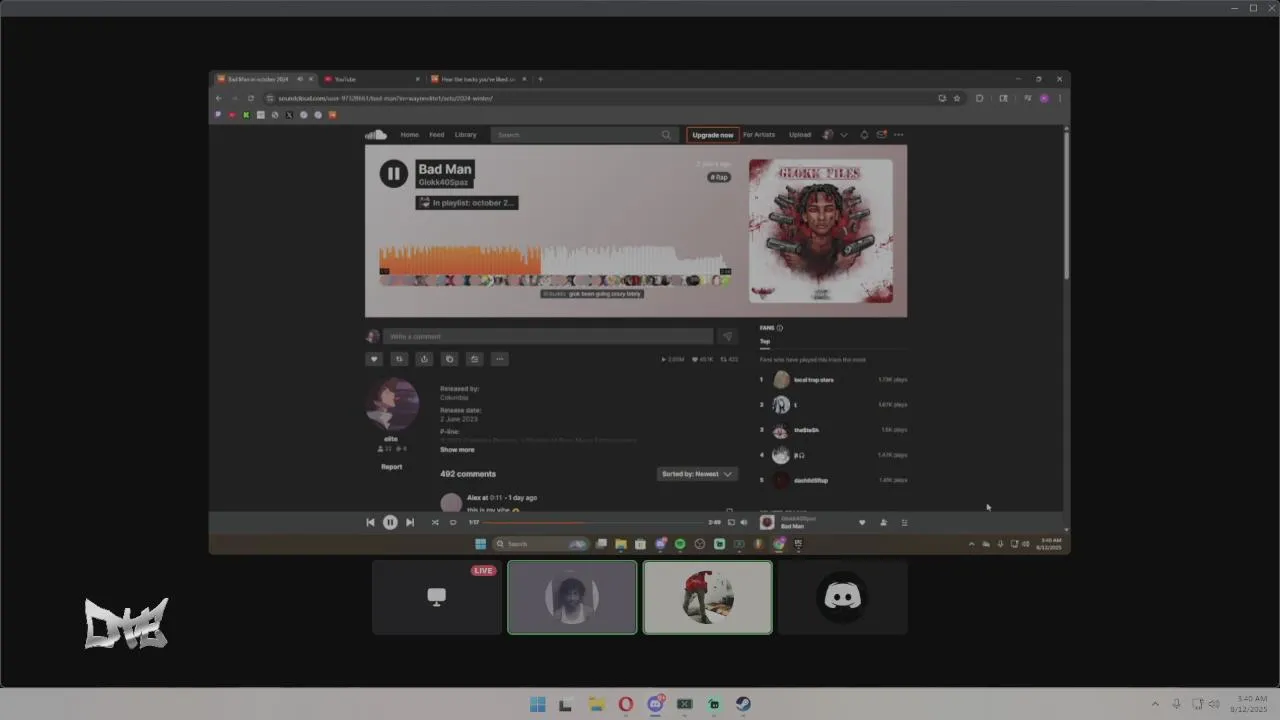Click the Upgrade now button

[713, 135]
